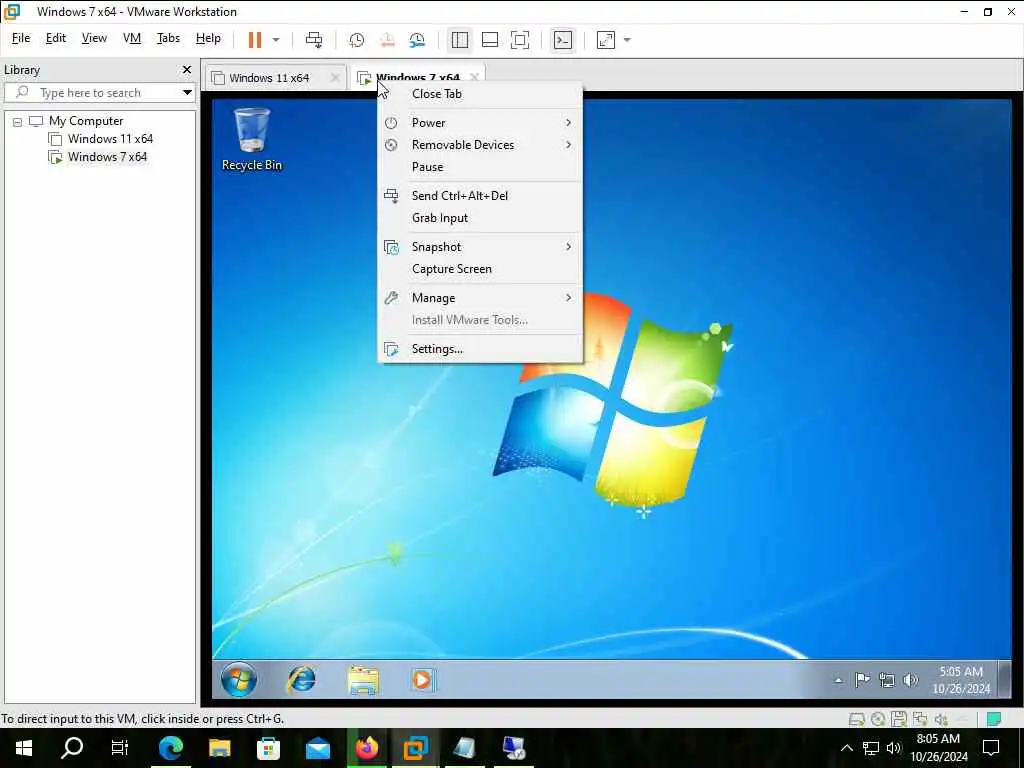Open the power options dropdown arrow beside Pause
This screenshot has width=1024, height=768.
pyautogui.click(x=276, y=40)
